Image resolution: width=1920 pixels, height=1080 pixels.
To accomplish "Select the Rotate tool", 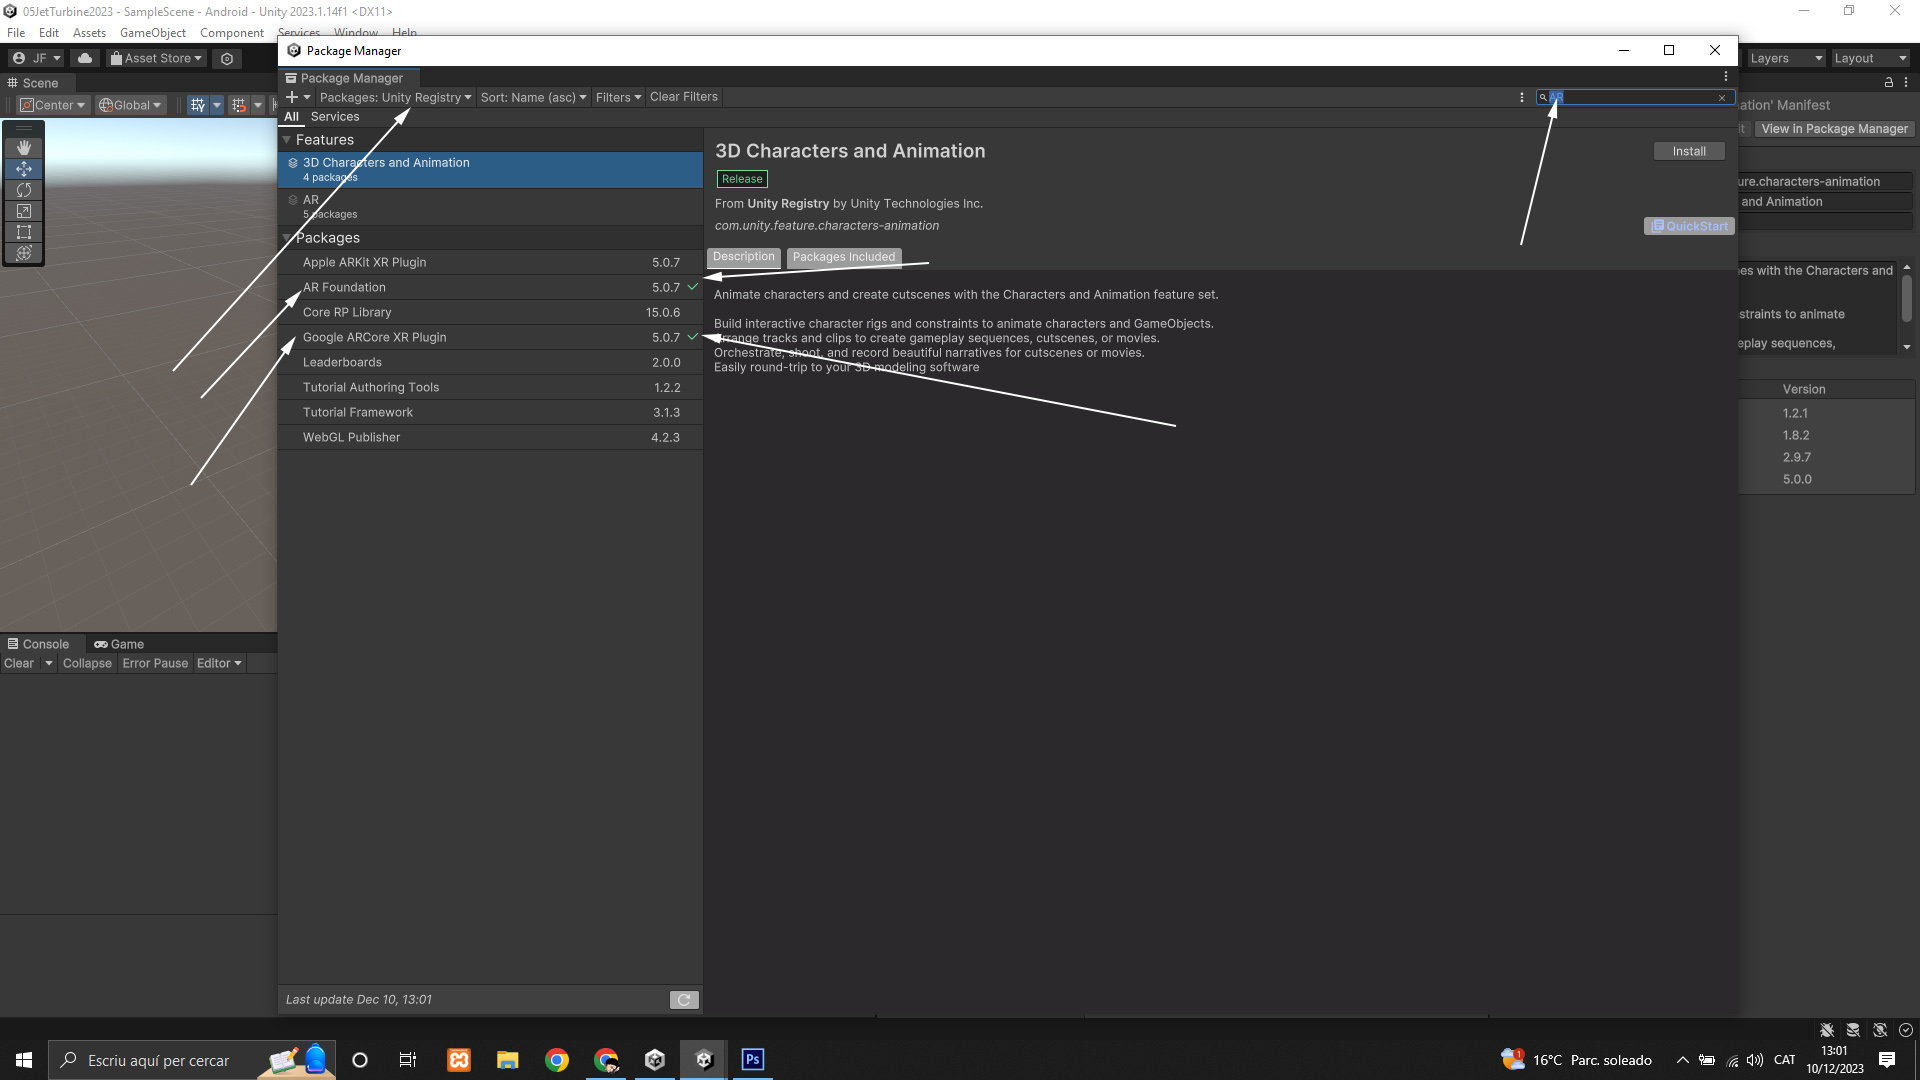I will [x=24, y=190].
